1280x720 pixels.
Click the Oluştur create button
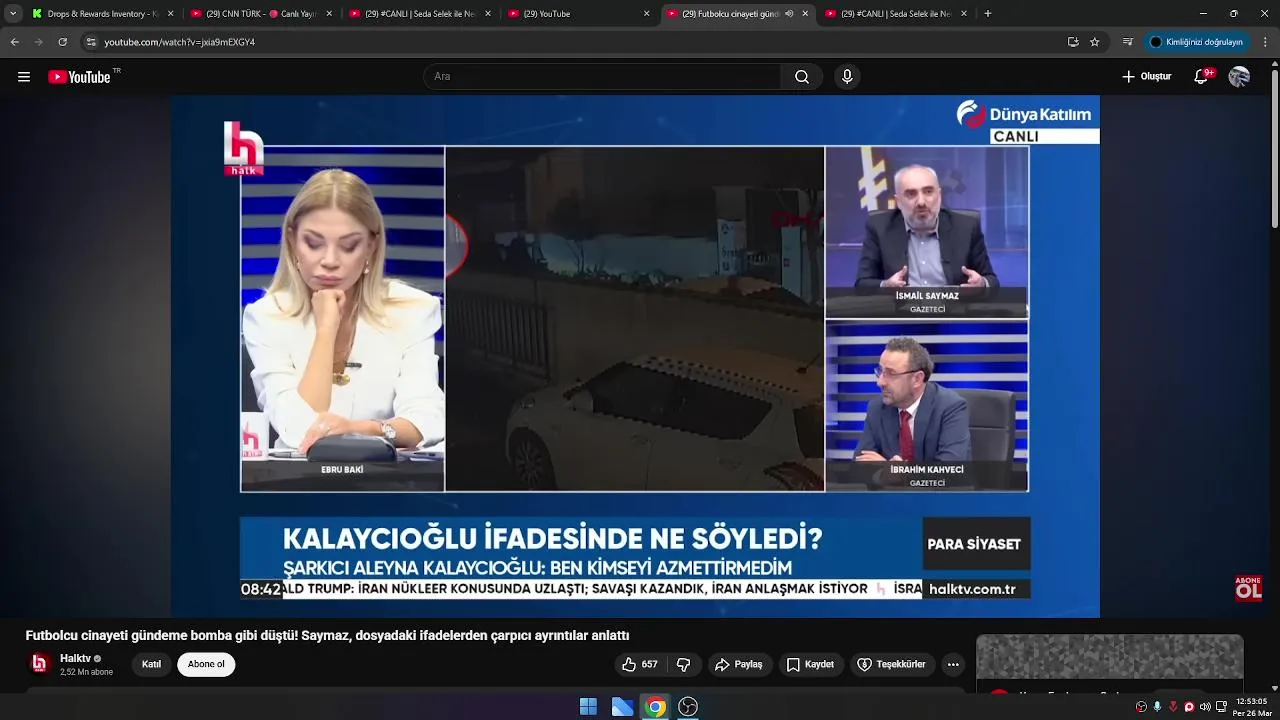pyautogui.click(x=1146, y=77)
